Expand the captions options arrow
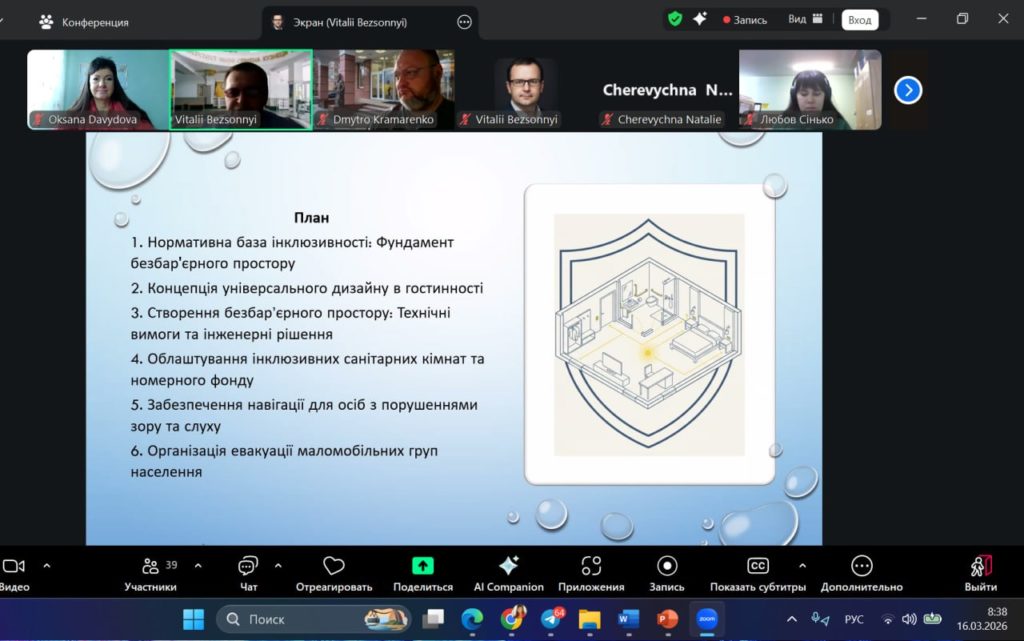Viewport: 1024px width, 641px height. 802,565
